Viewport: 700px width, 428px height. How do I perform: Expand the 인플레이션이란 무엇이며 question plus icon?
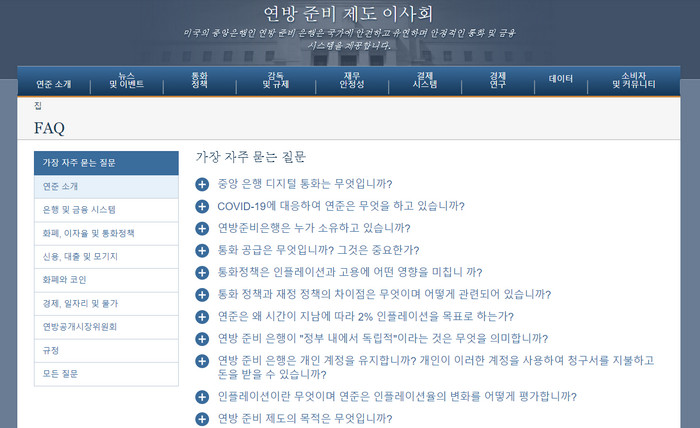[202, 397]
